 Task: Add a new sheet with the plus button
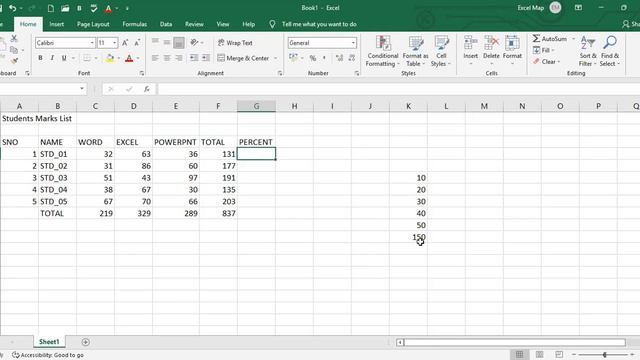pos(85,342)
